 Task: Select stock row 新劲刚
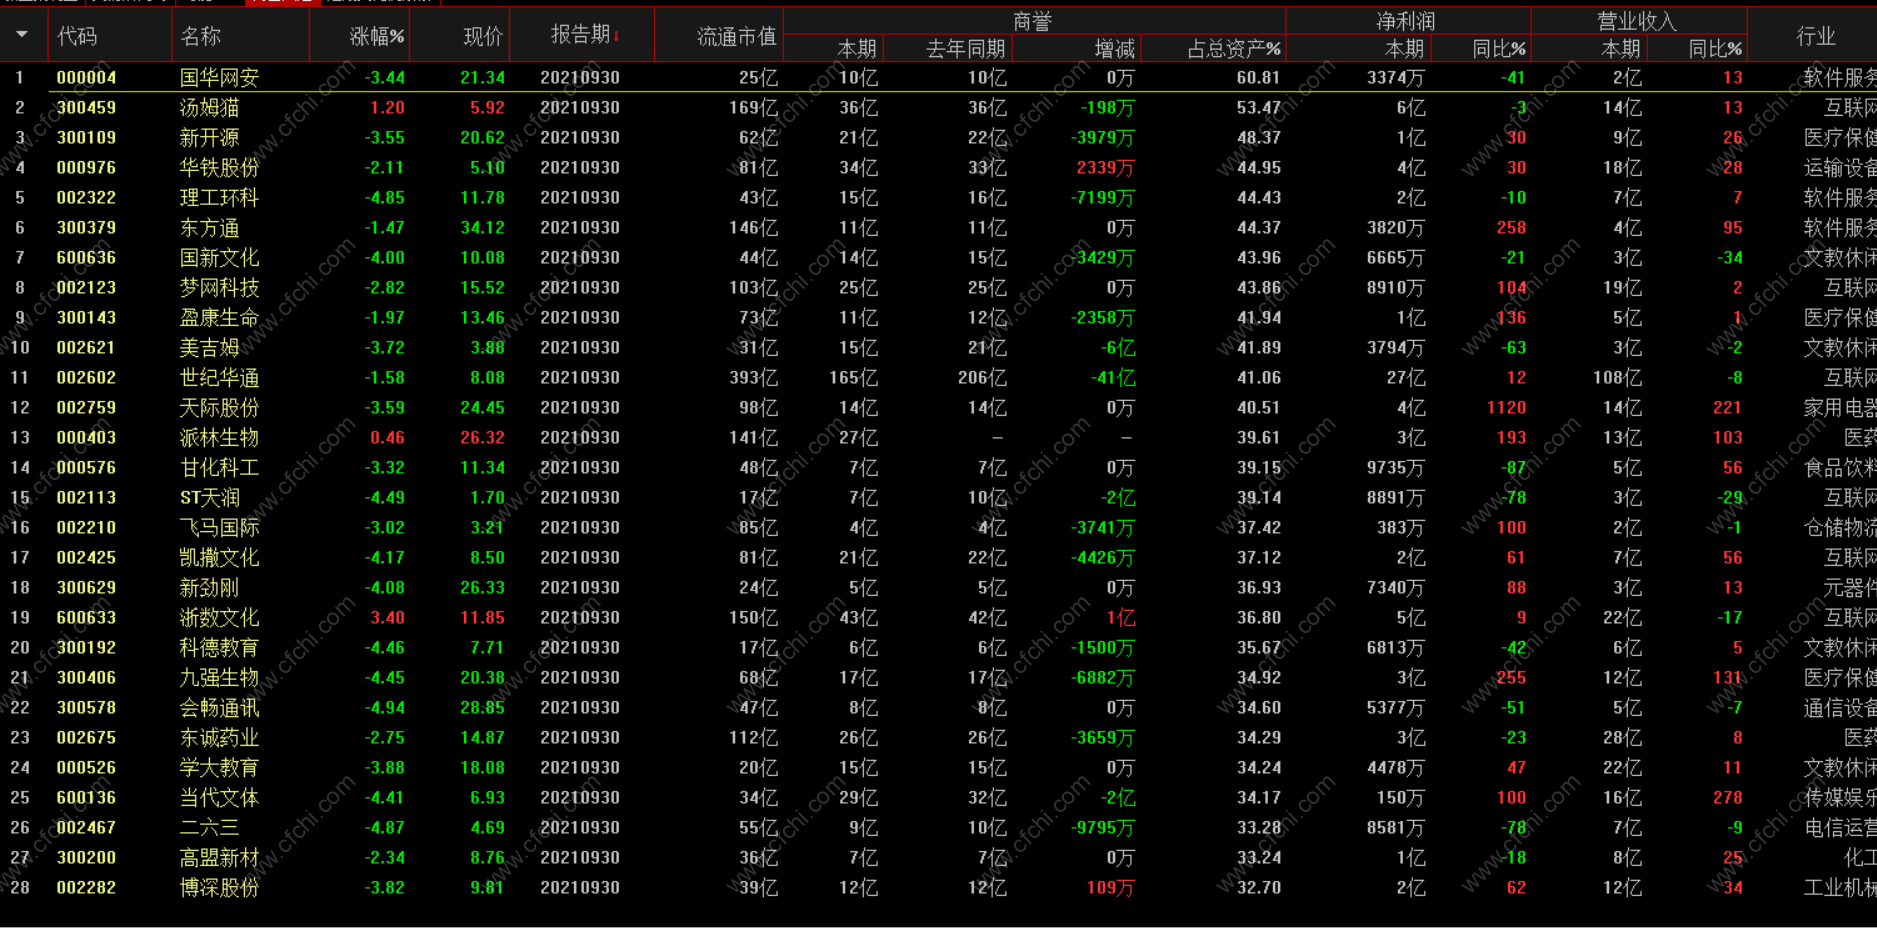[x=938, y=587]
